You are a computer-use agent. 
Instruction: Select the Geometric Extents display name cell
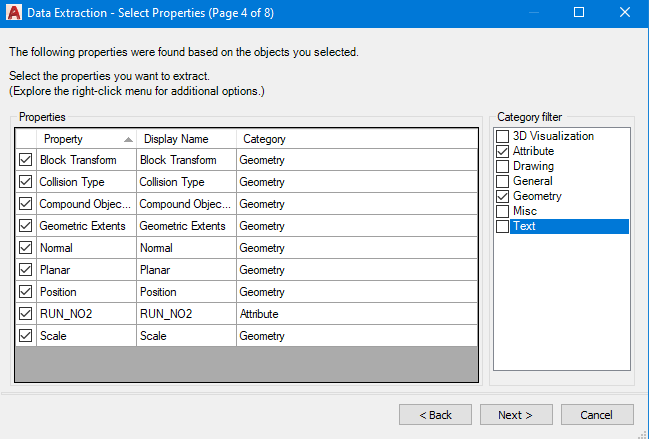pyautogui.click(x=186, y=225)
